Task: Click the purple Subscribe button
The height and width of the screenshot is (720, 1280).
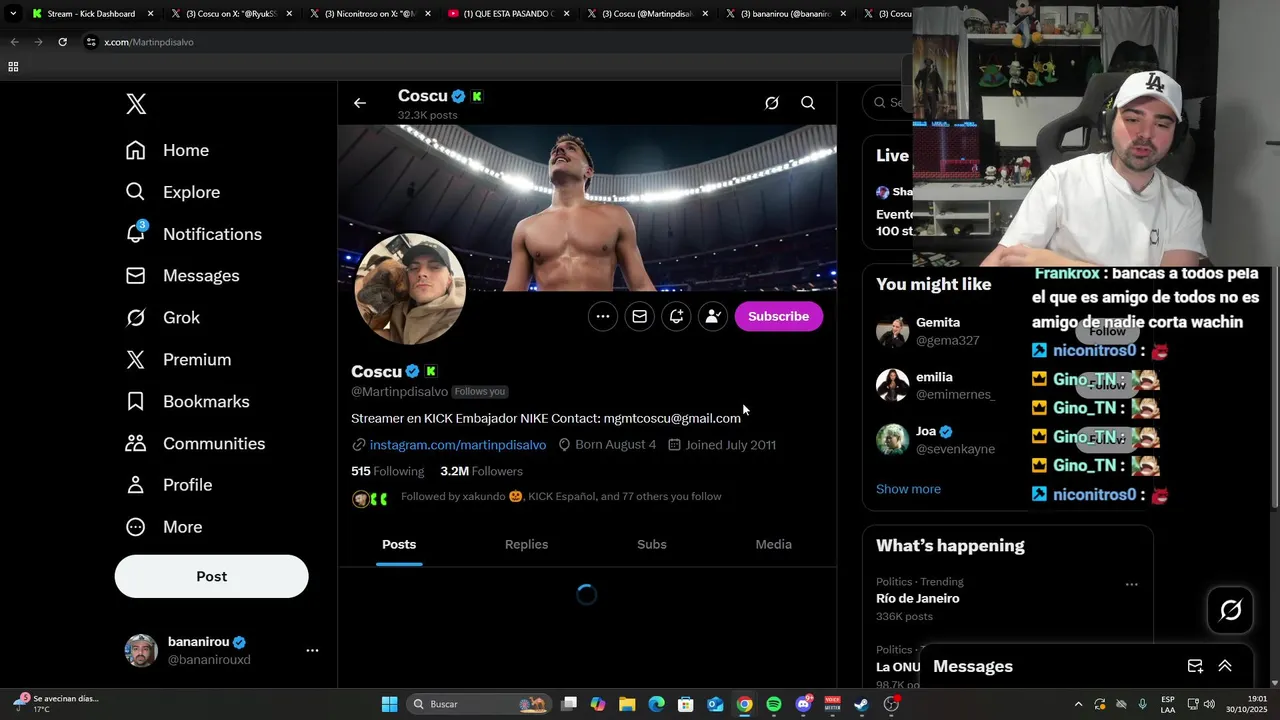Action: tap(779, 316)
